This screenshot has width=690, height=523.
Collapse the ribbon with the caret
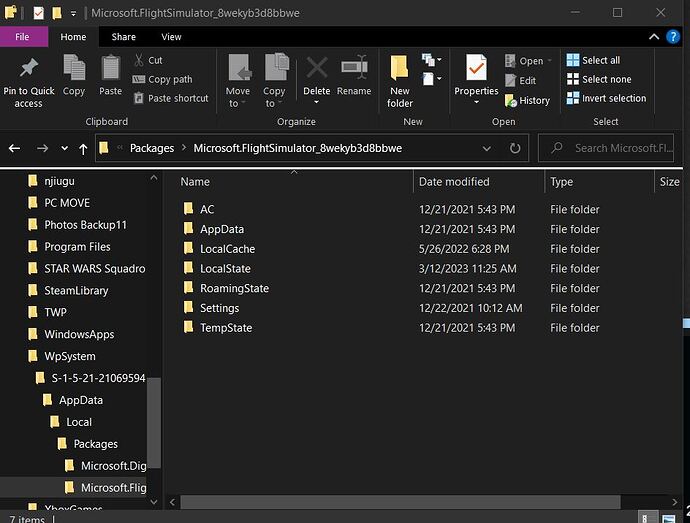pos(654,37)
